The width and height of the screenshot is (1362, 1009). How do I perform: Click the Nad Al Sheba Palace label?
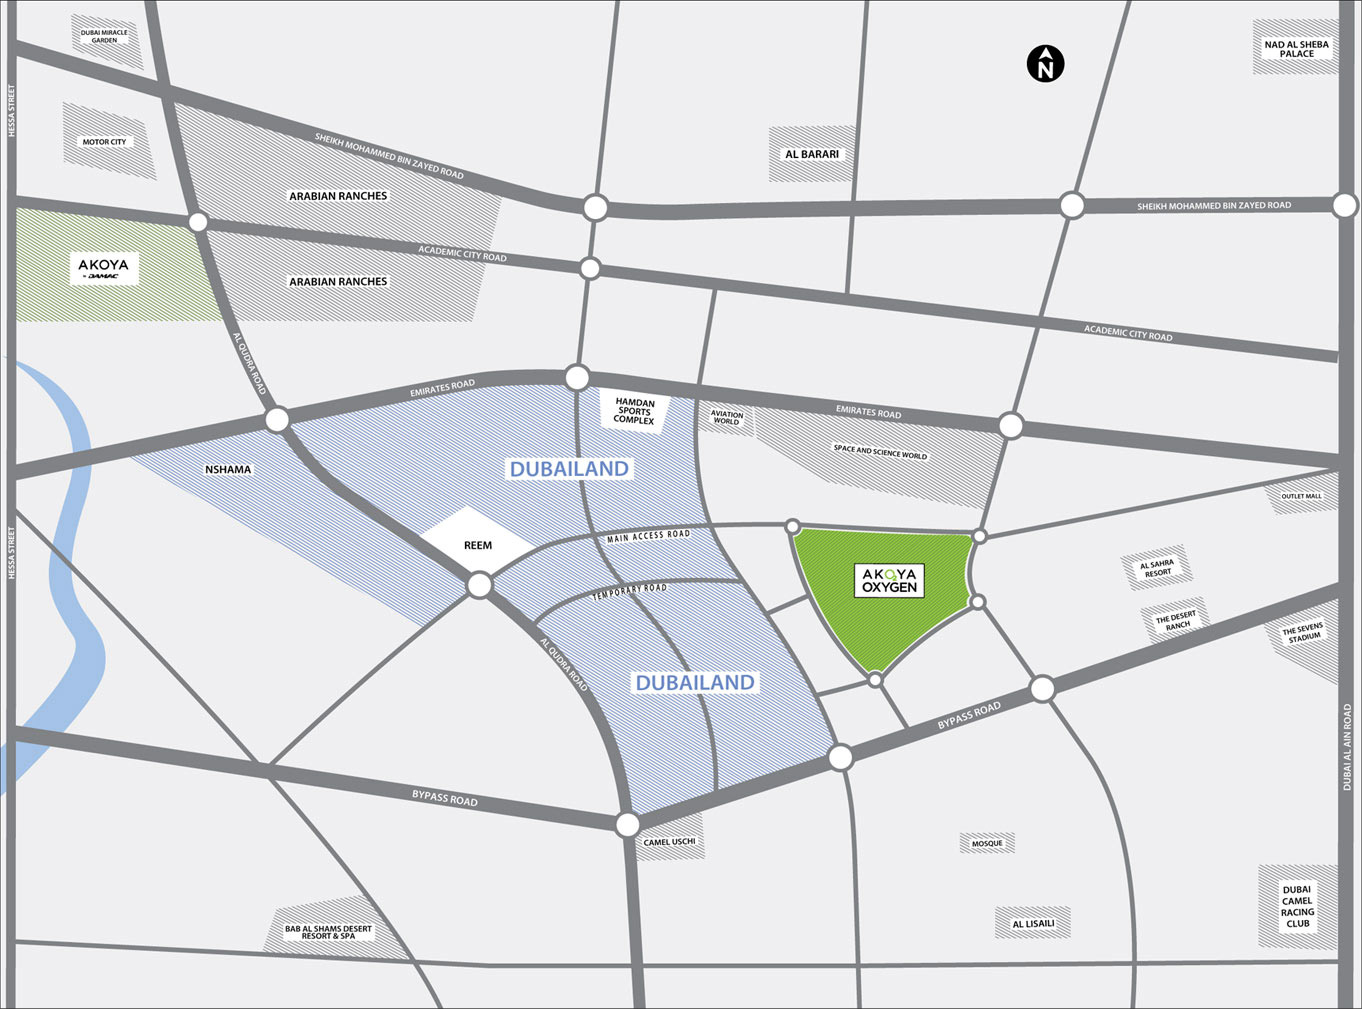1296,49
